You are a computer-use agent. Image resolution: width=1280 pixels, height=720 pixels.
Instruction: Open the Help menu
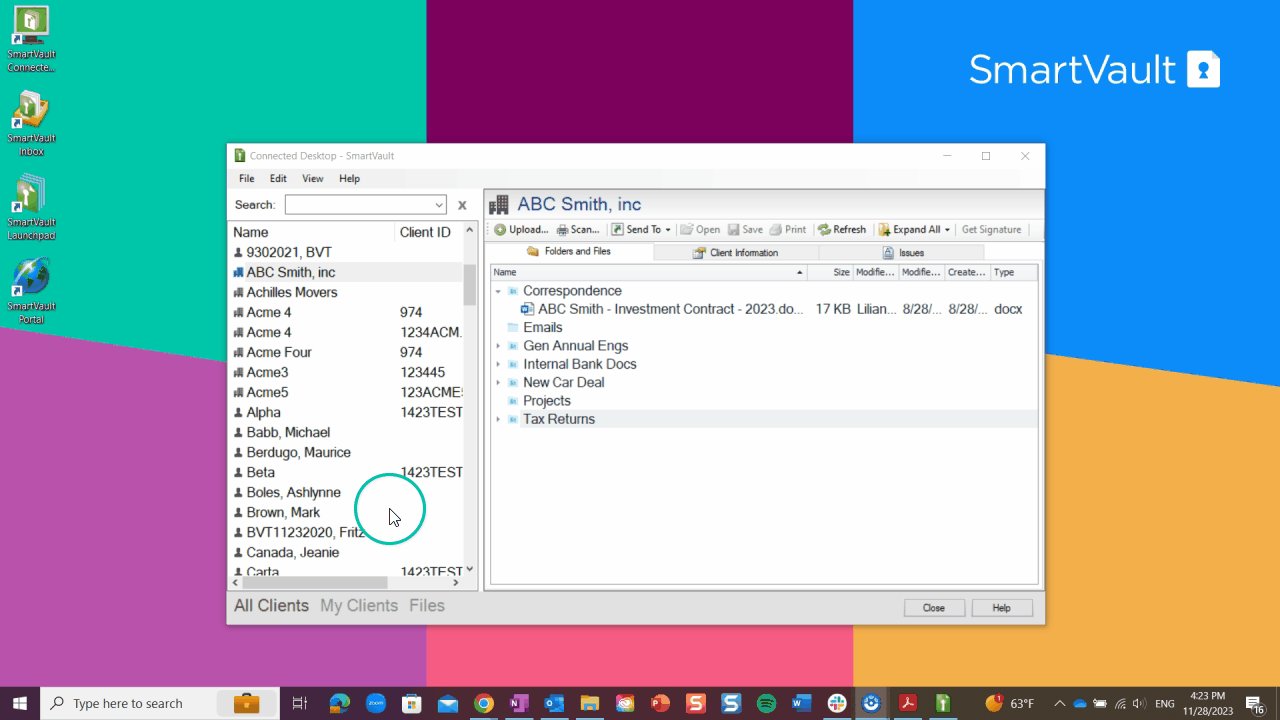click(349, 179)
